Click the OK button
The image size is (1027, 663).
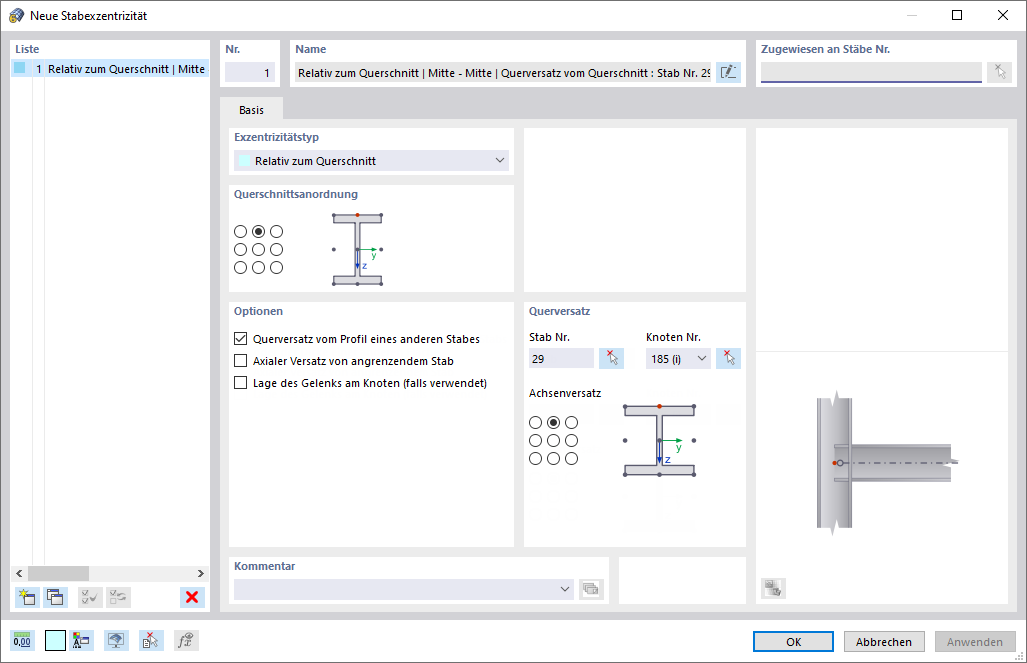pos(793,641)
